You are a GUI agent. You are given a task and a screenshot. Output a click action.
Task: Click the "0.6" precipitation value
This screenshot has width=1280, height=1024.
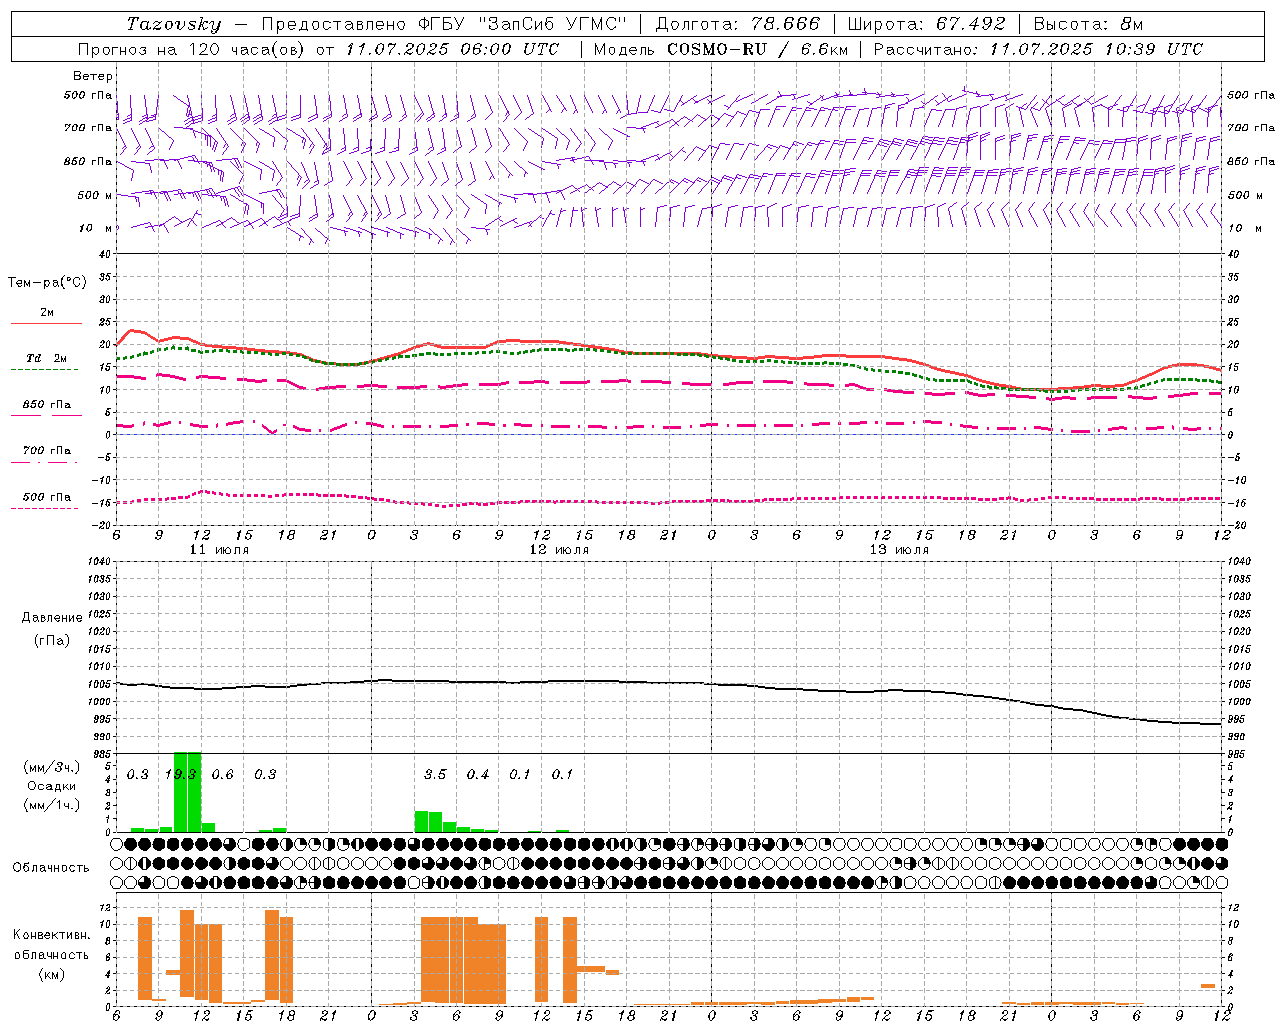222,775
